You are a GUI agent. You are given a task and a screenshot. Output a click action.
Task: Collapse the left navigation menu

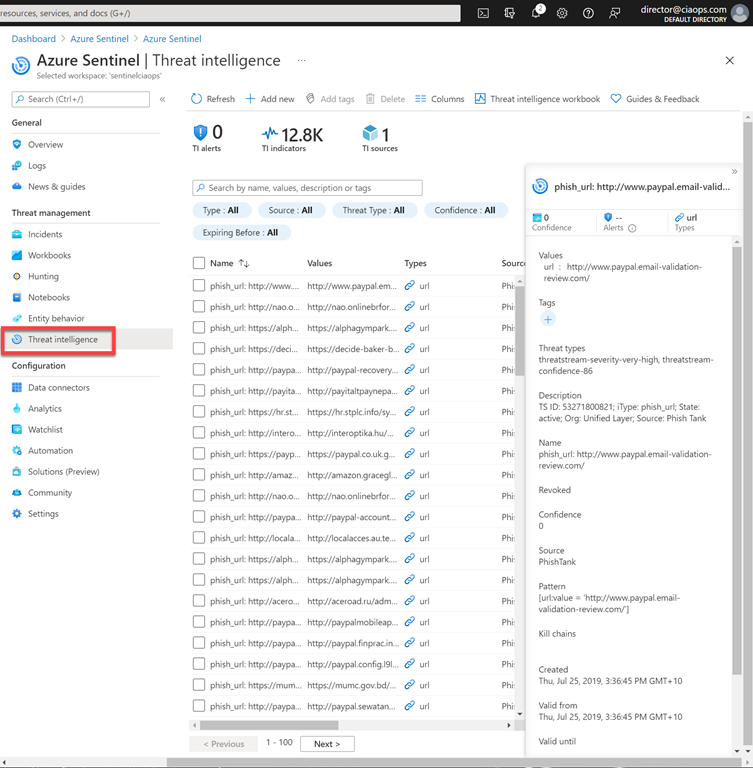click(x=162, y=99)
